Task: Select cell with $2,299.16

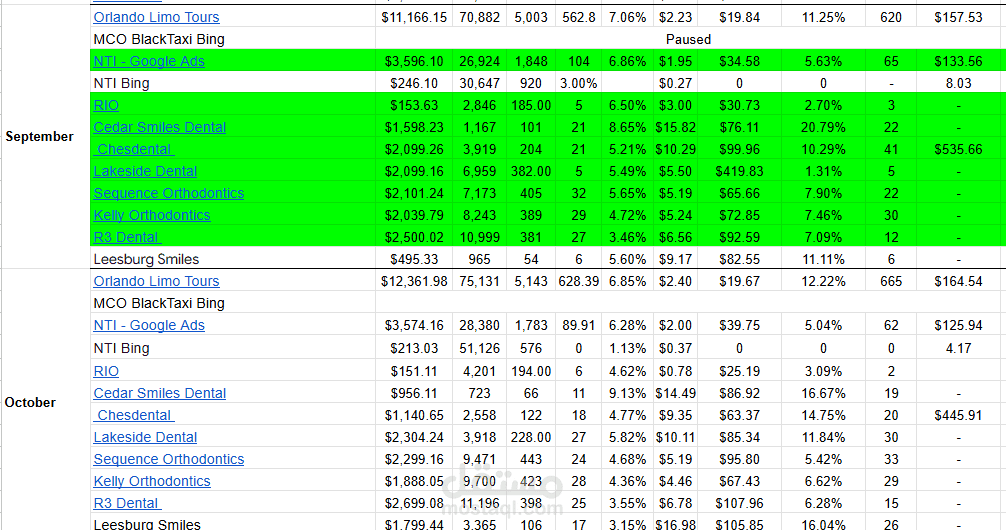Action: (x=414, y=459)
